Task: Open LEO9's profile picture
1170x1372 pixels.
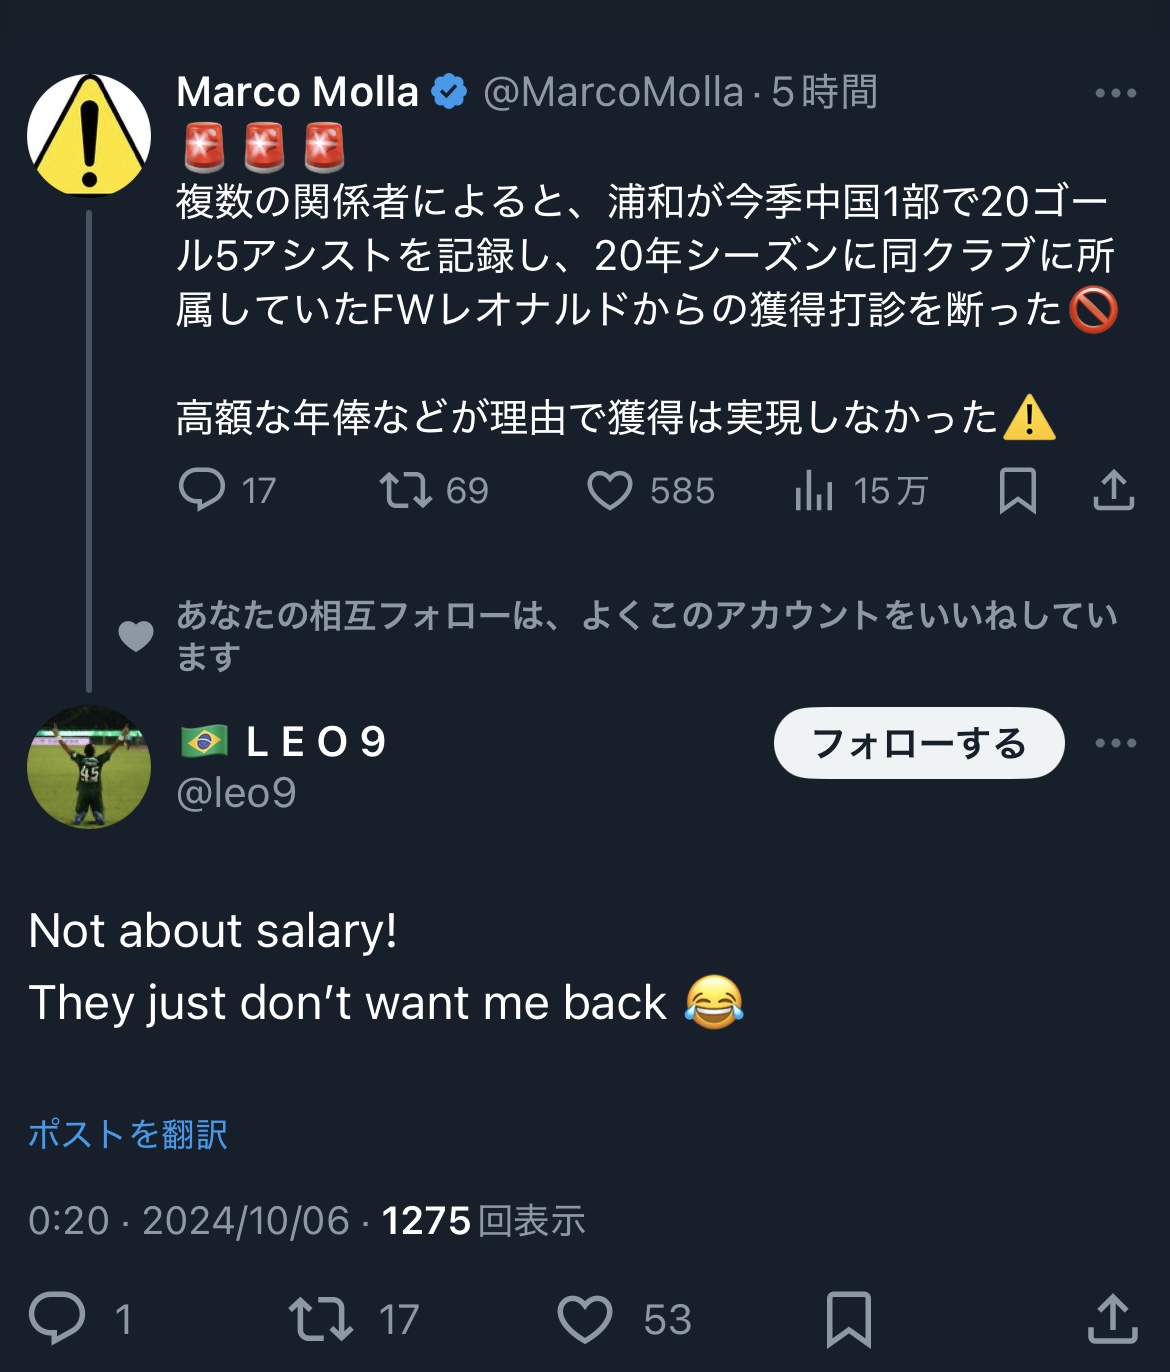Action: [x=89, y=767]
